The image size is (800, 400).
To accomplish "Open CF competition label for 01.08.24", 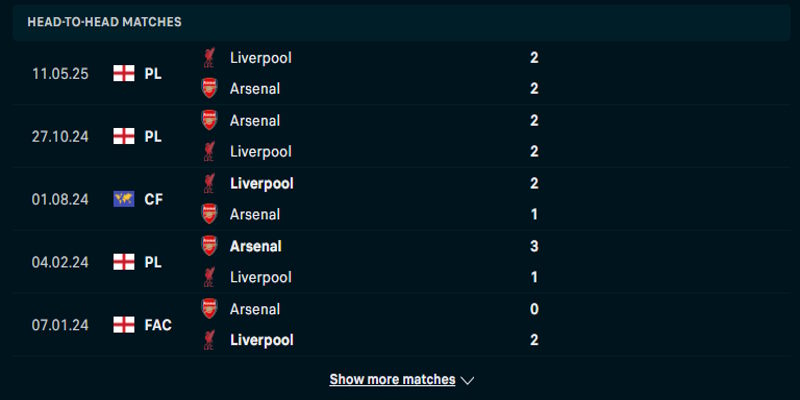I will 153,199.
